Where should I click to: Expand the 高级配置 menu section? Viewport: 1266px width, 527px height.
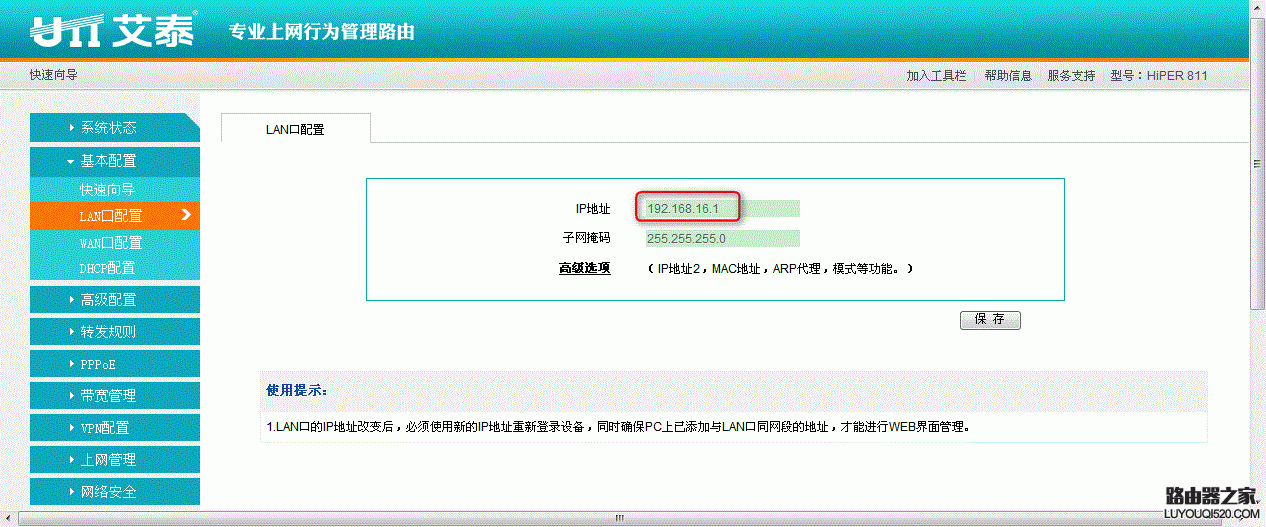pos(115,299)
